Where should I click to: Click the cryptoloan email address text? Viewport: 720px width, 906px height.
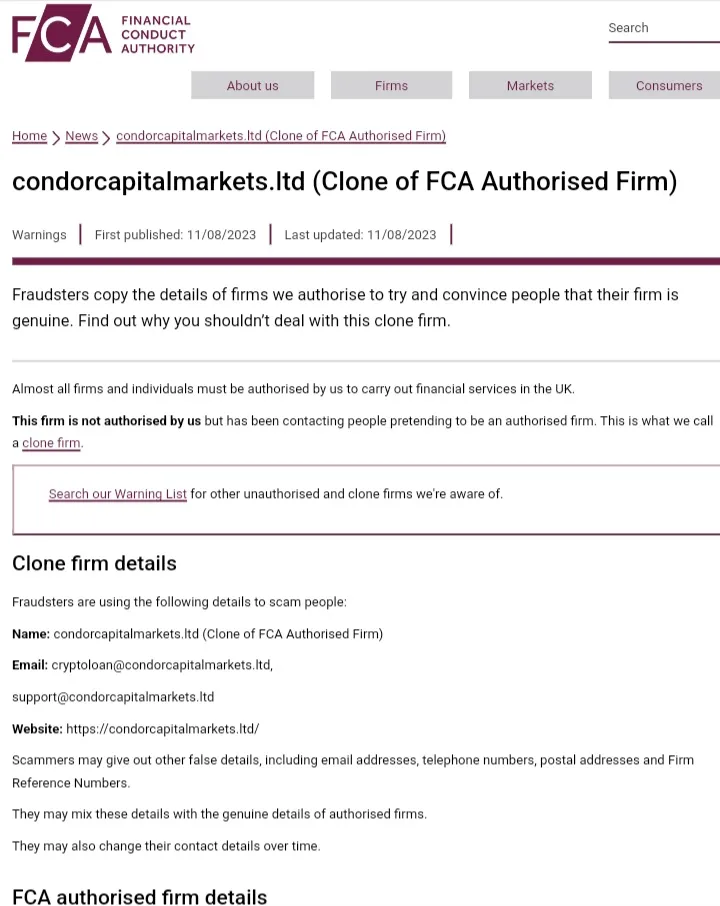coord(162,665)
